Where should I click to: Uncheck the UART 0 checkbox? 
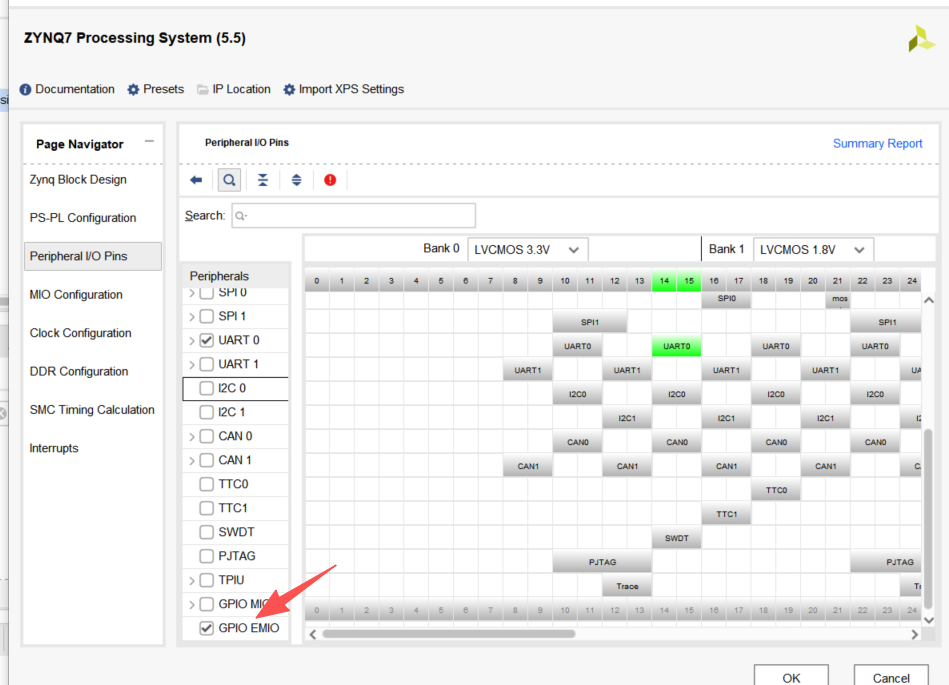(206, 340)
